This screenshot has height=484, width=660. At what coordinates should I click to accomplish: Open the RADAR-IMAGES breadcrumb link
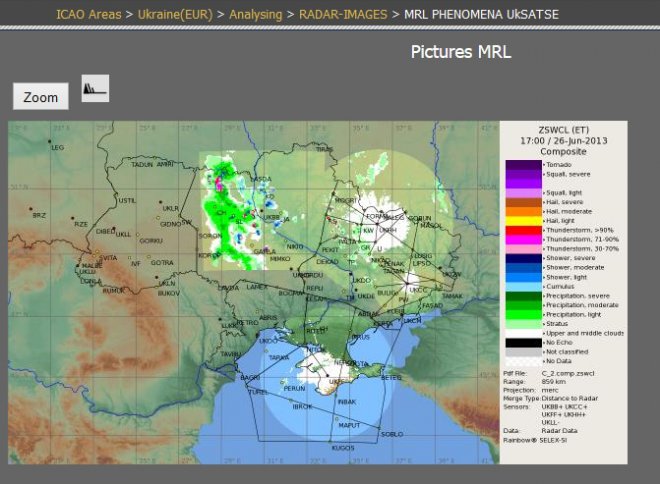(341, 15)
